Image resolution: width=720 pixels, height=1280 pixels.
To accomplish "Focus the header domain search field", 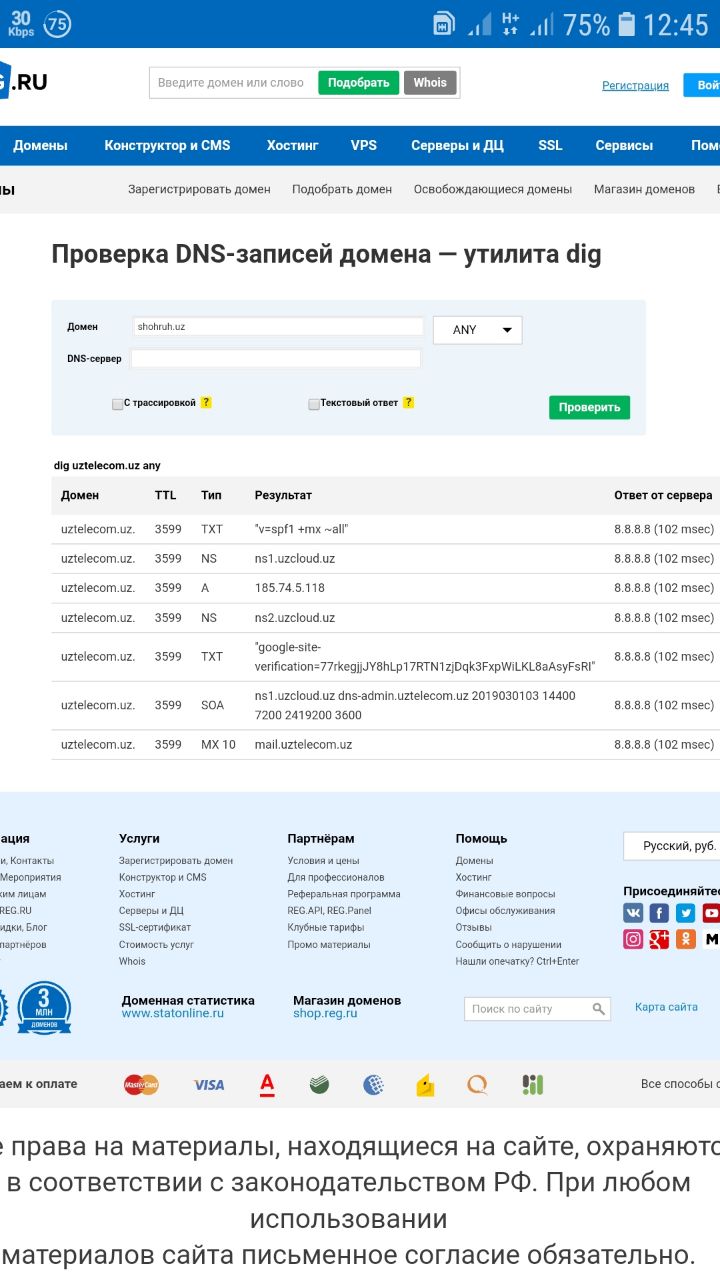I will click(x=232, y=83).
